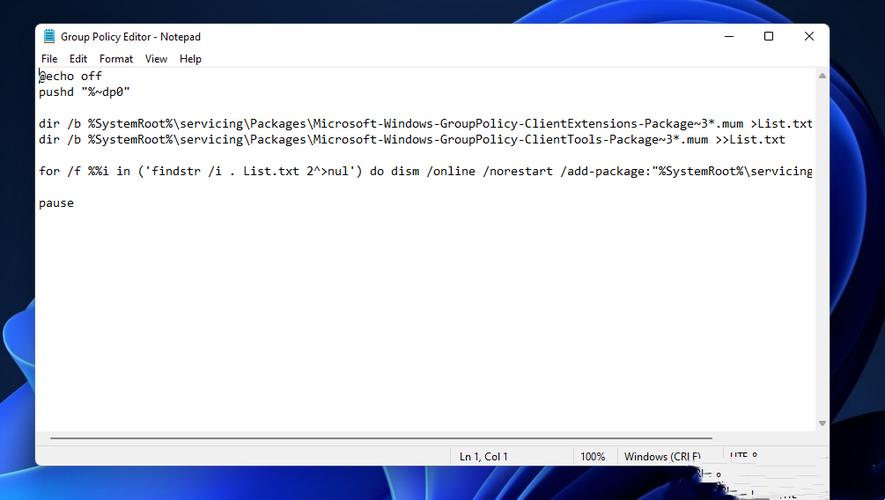The height and width of the screenshot is (500, 885).
Task: Click 'dism /online' in the for command
Action: pos(433,171)
